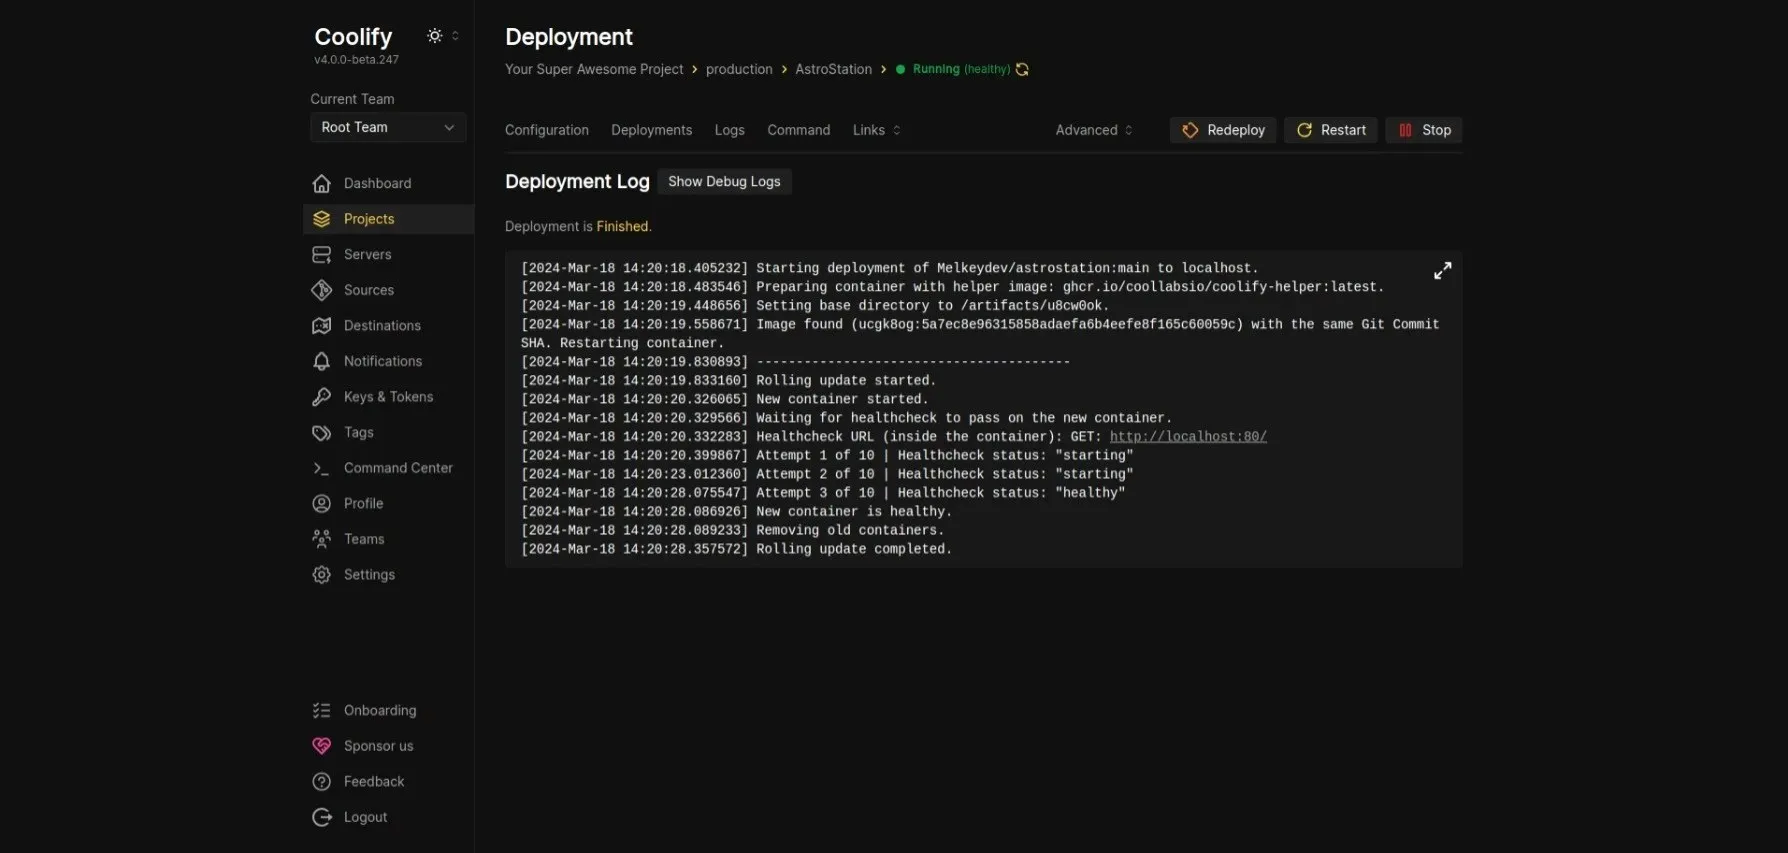Click the Servers sidebar icon
The image size is (1788, 853).
(321, 255)
